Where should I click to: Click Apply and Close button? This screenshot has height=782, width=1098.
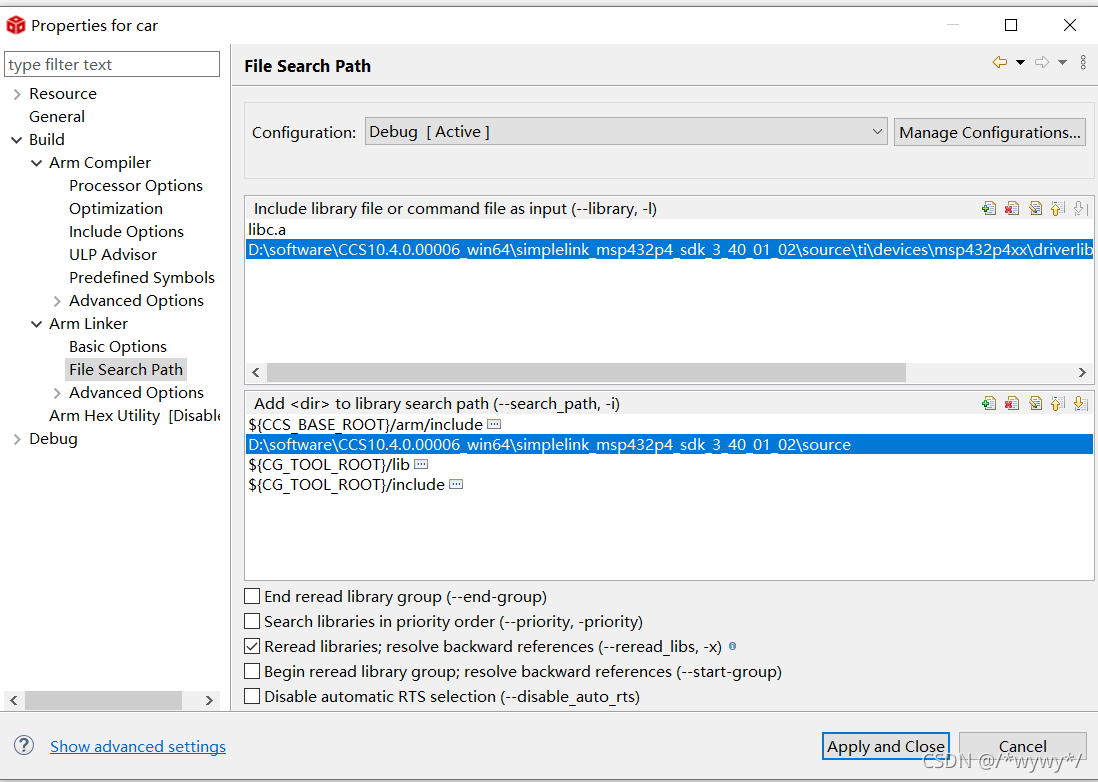click(886, 746)
